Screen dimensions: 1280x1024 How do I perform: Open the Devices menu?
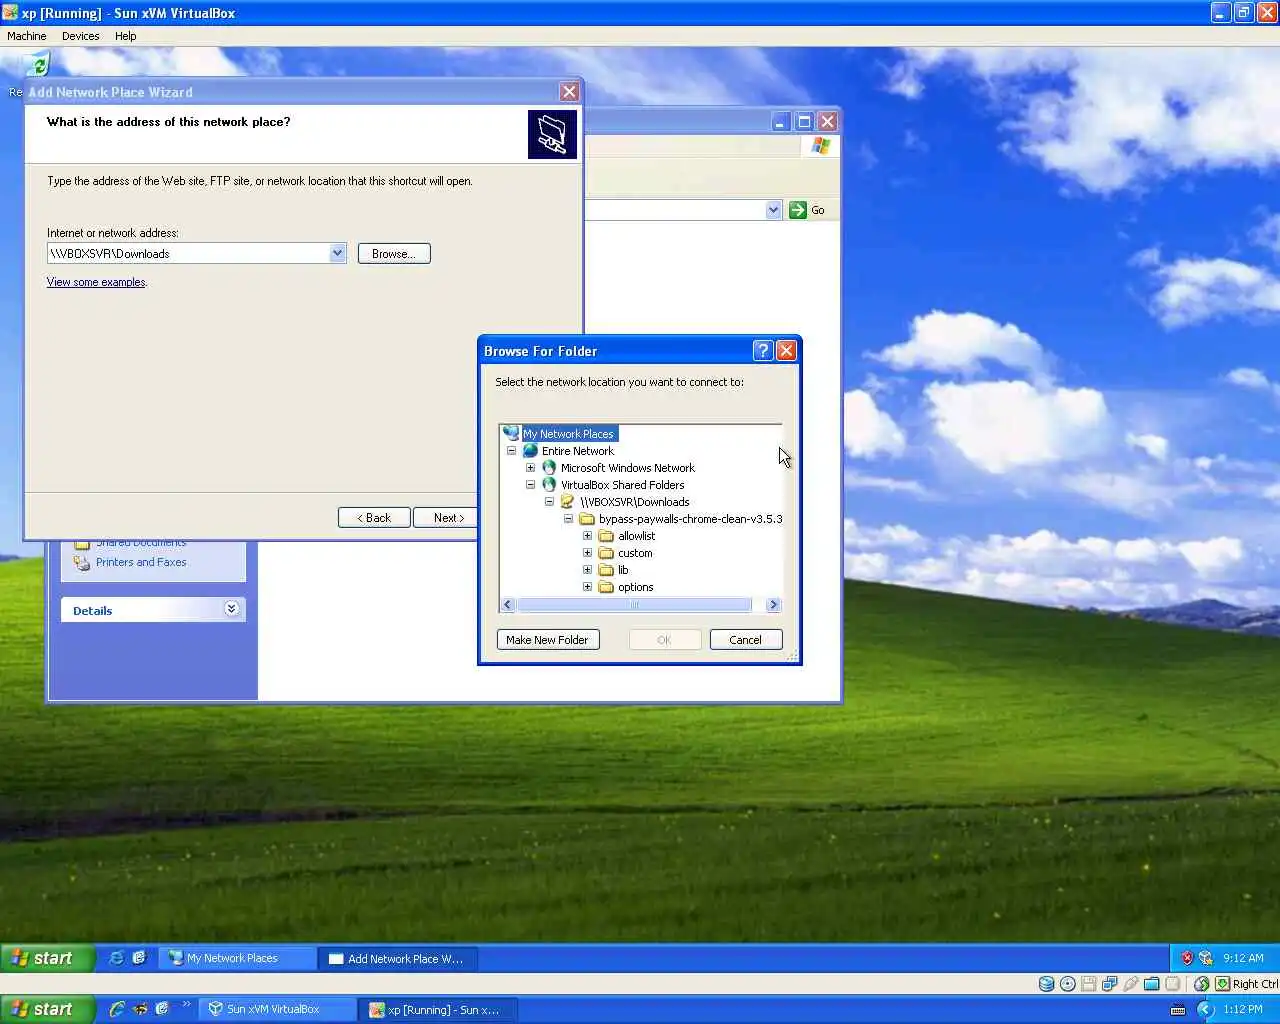80,36
